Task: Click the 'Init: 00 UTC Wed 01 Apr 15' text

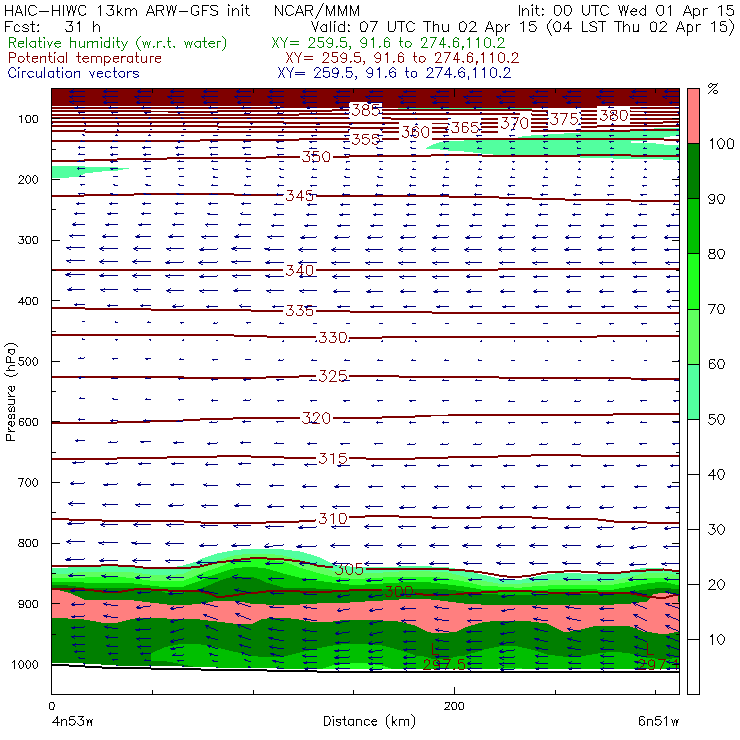Action: (625, 10)
